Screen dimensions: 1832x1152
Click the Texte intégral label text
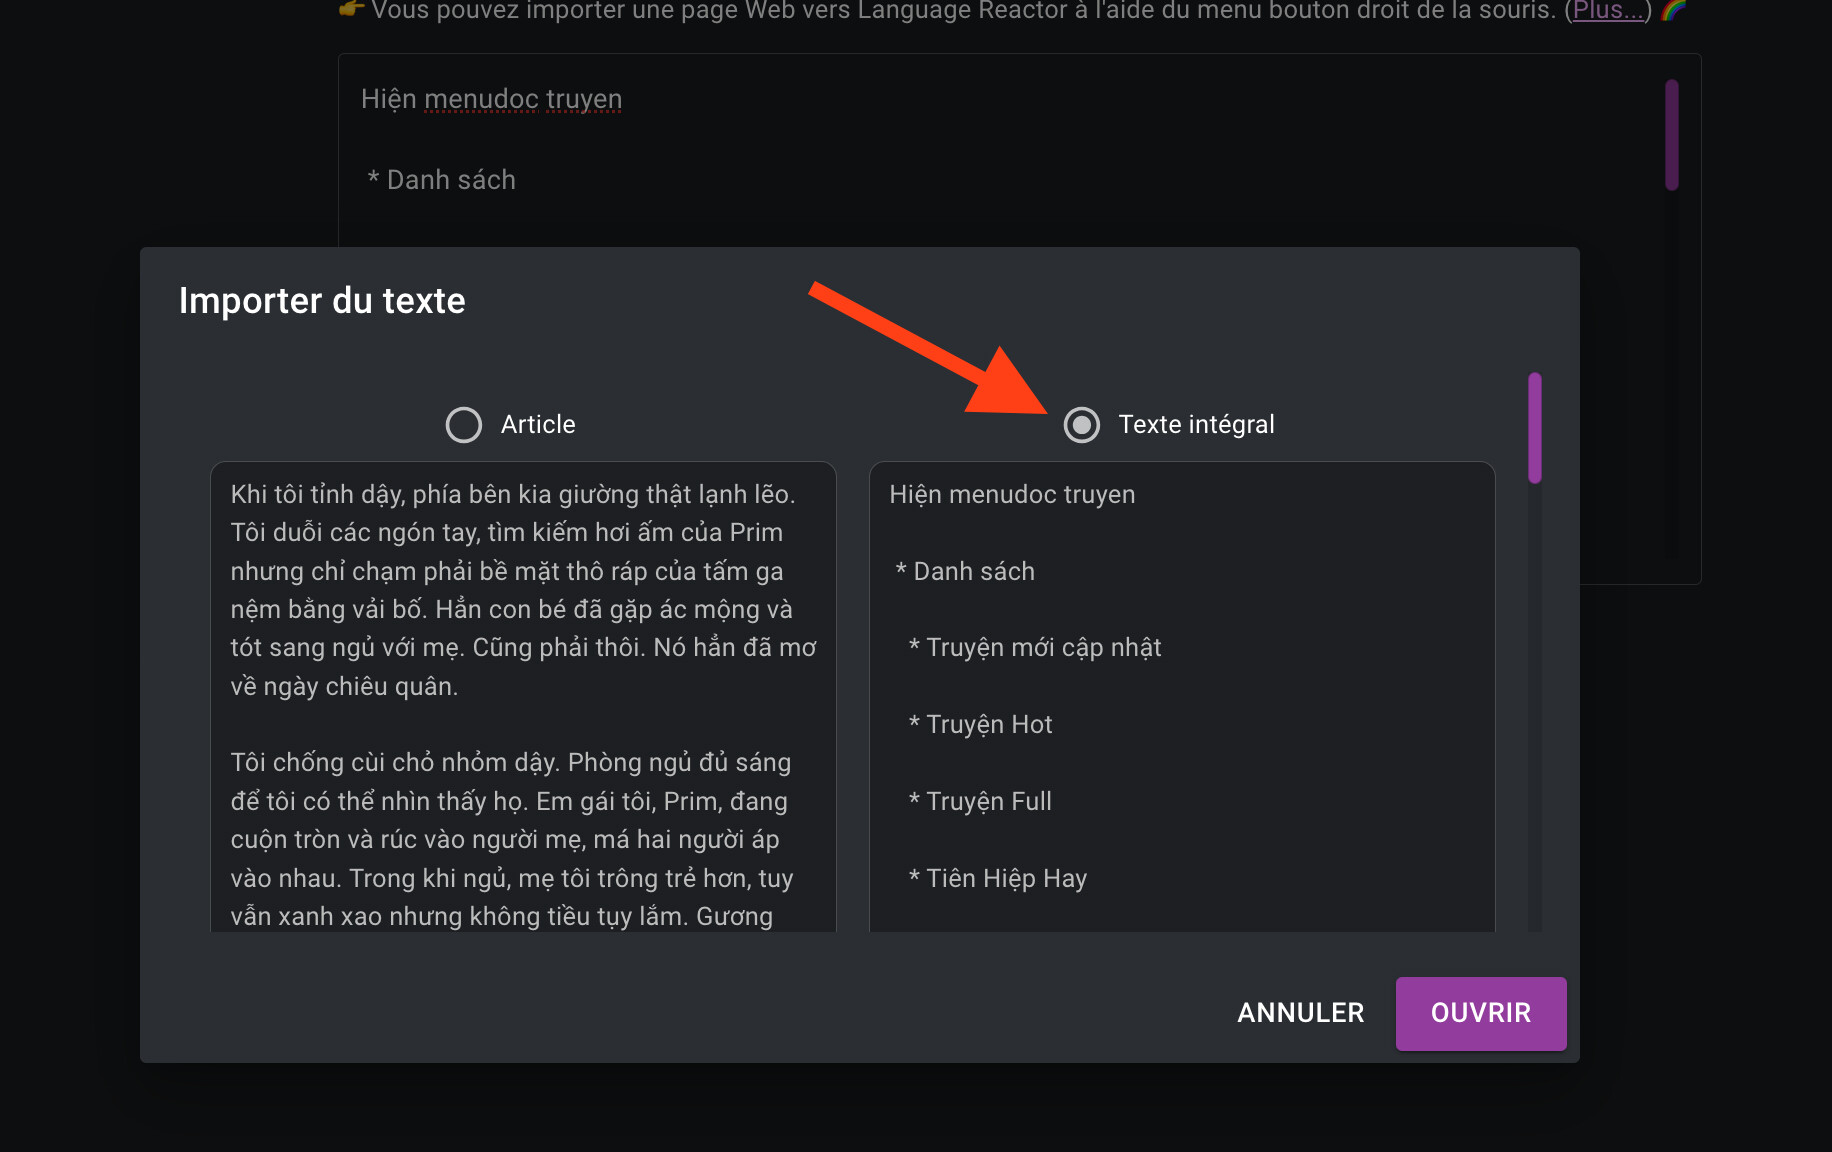coord(1196,424)
